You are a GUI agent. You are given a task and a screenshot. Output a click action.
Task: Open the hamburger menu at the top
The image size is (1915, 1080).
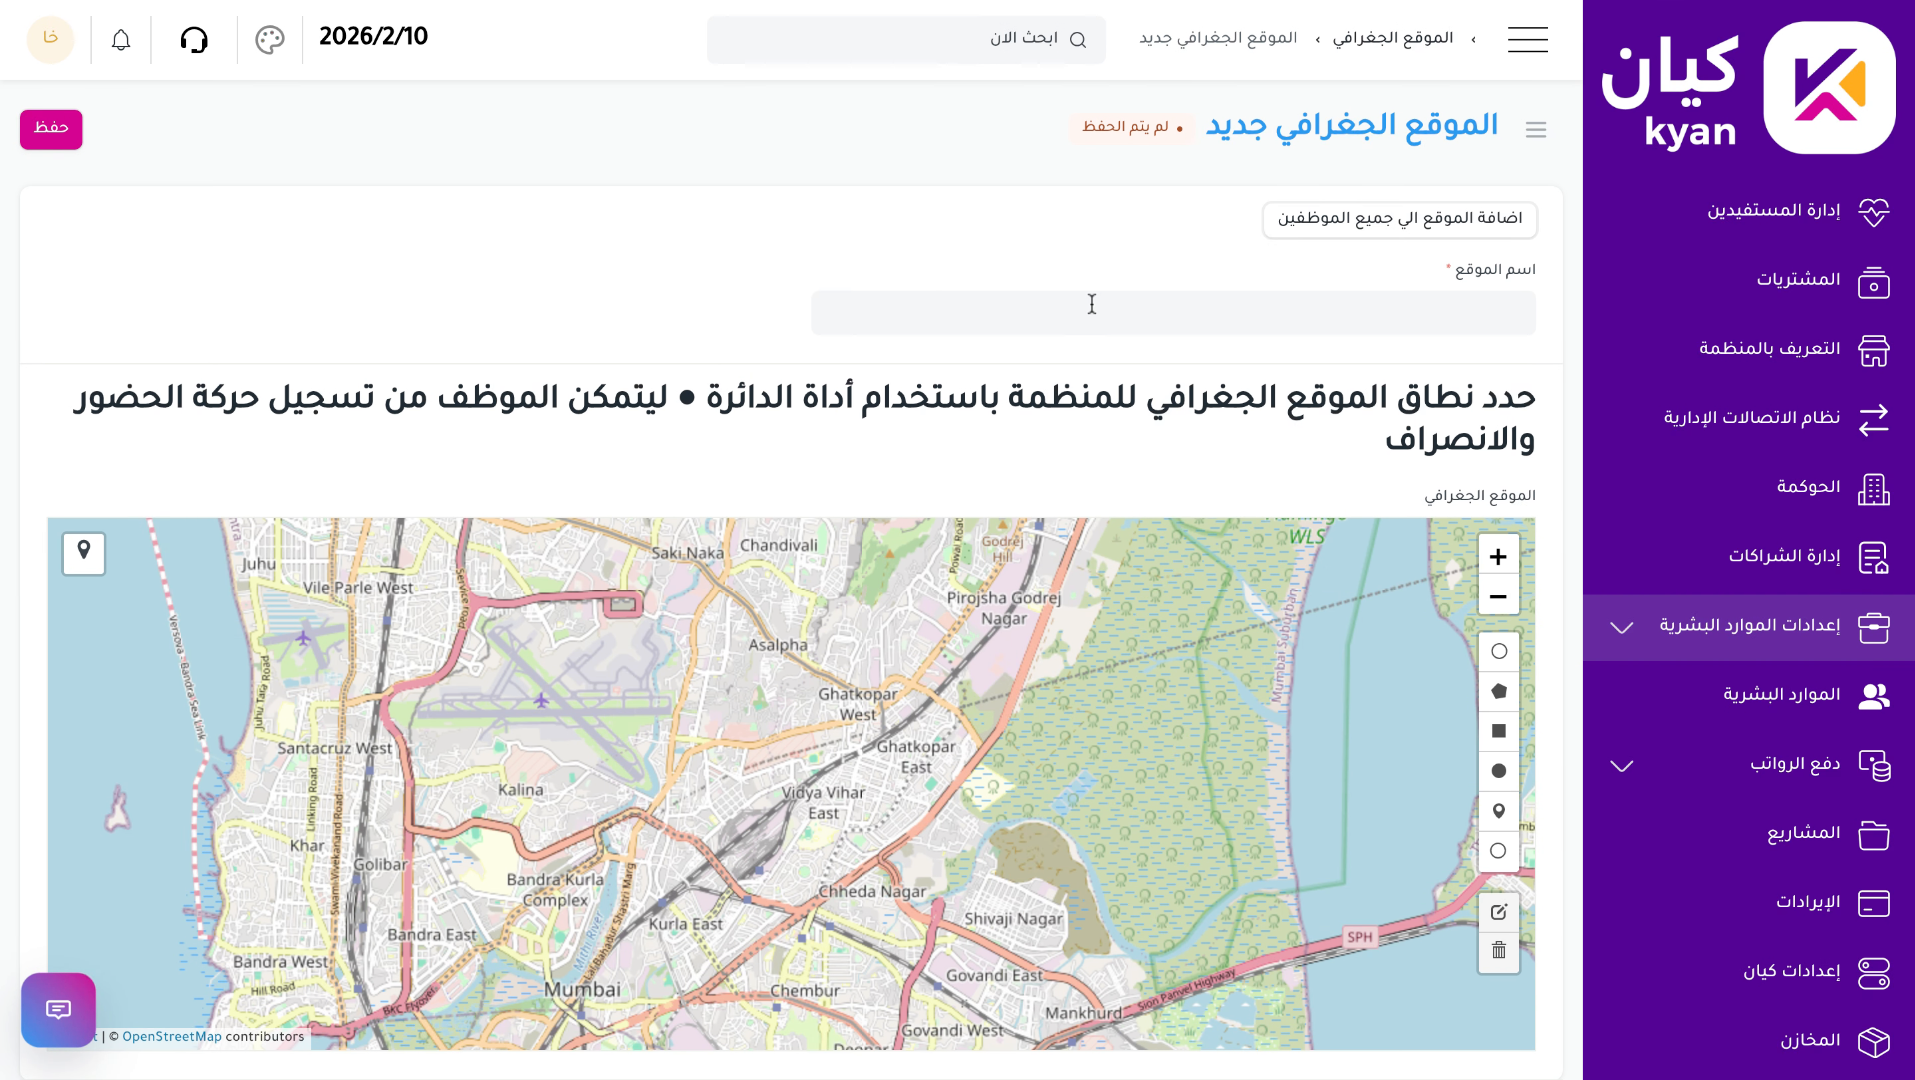pos(1527,39)
